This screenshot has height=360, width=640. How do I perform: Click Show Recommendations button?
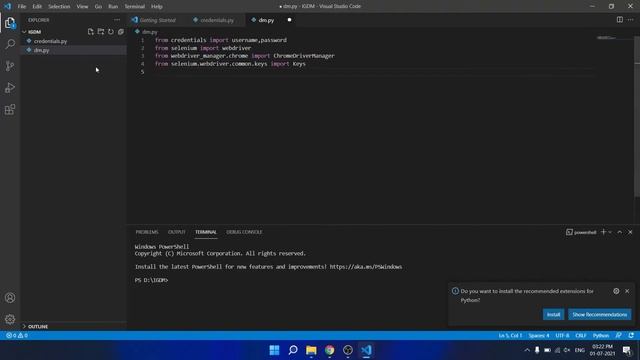click(x=600, y=314)
